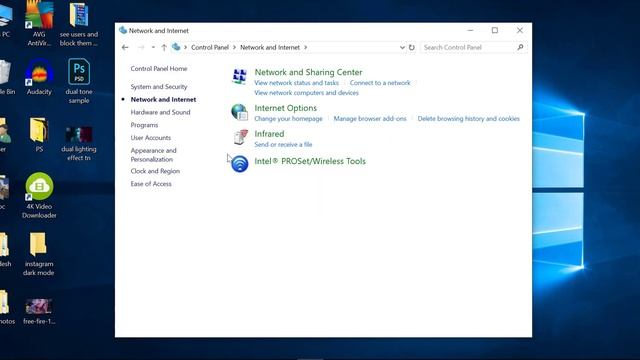Click Delete browsing history and cookies
640x360 pixels.
pos(469,119)
